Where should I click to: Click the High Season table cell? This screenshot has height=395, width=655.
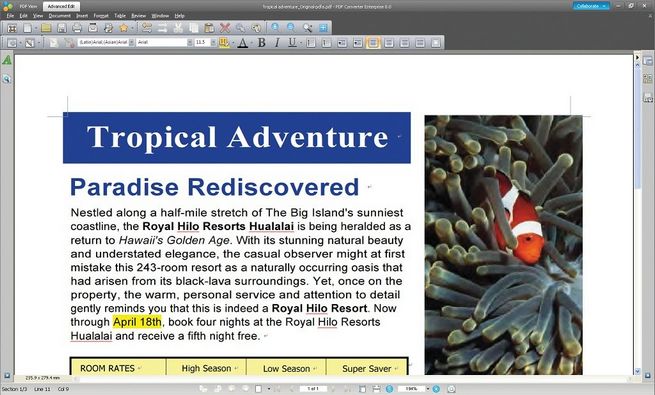coord(206,368)
